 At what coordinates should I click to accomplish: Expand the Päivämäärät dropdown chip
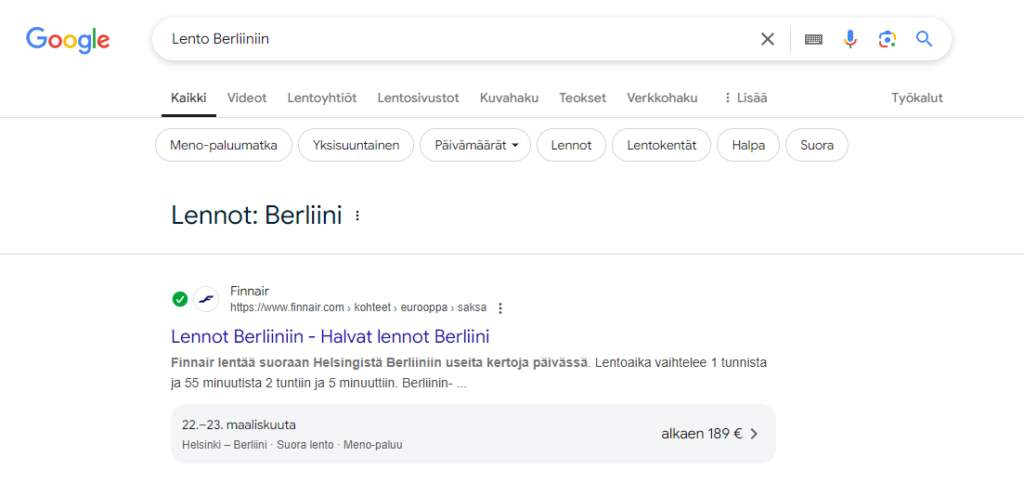point(475,145)
